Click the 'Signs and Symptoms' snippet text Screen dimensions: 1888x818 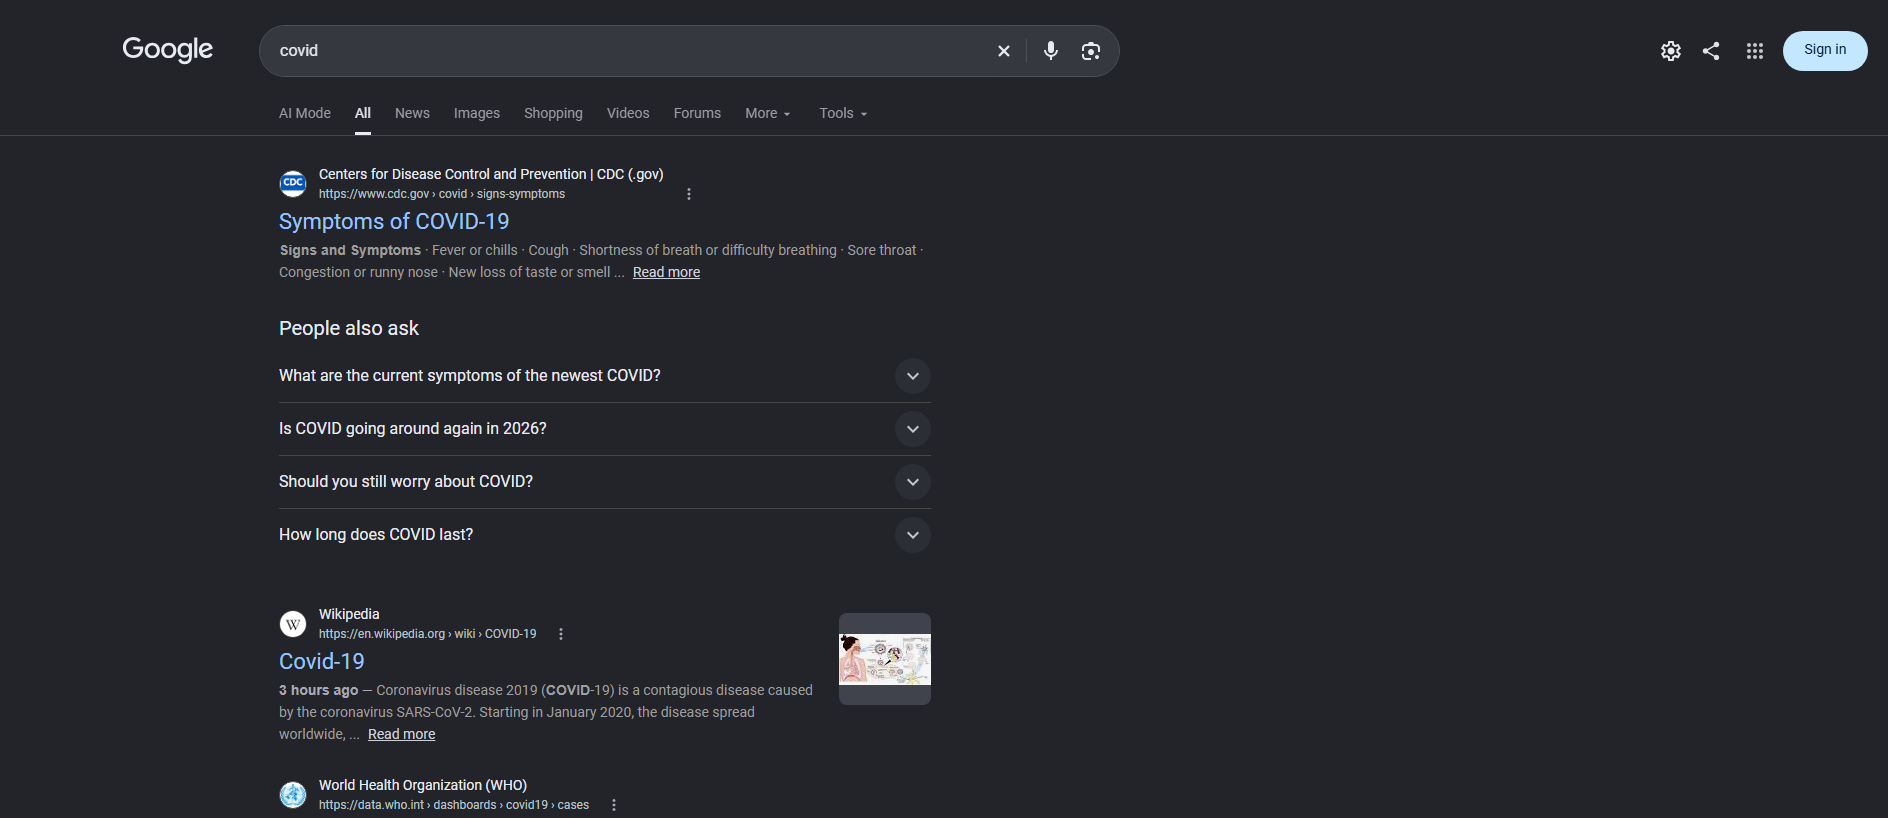tap(350, 250)
